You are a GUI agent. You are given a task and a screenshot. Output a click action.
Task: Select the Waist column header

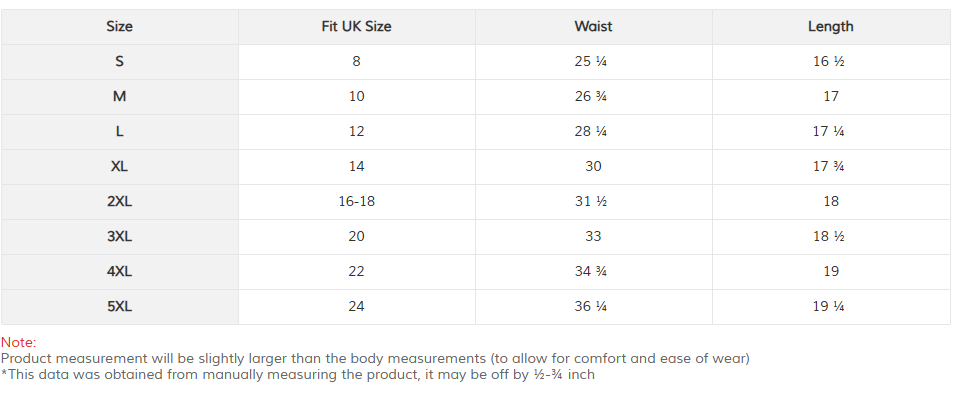pyautogui.click(x=593, y=27)
